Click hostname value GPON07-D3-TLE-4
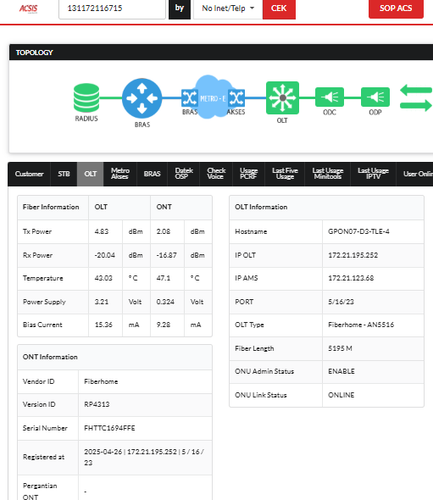The height and width of the screenshot is (500, 433). click(x=359, y=231)
